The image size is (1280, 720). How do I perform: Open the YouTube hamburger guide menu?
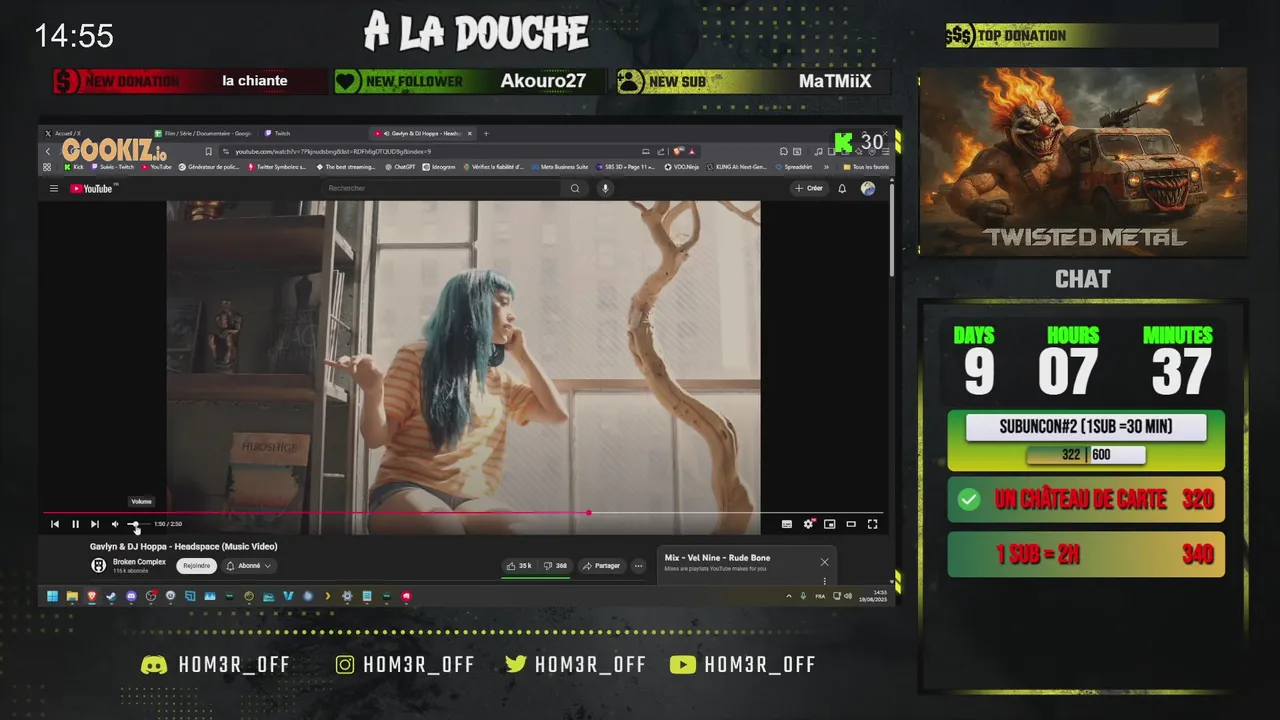(54, 188)
